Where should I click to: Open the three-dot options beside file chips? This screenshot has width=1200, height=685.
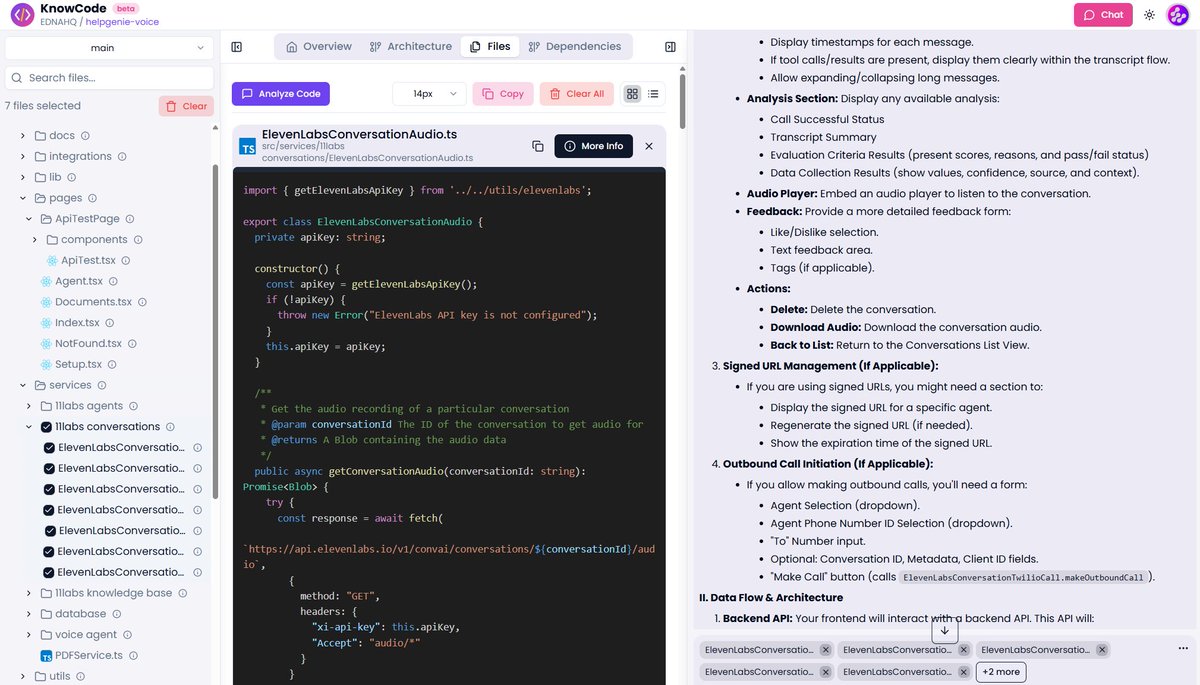(x=1183, y=649)
